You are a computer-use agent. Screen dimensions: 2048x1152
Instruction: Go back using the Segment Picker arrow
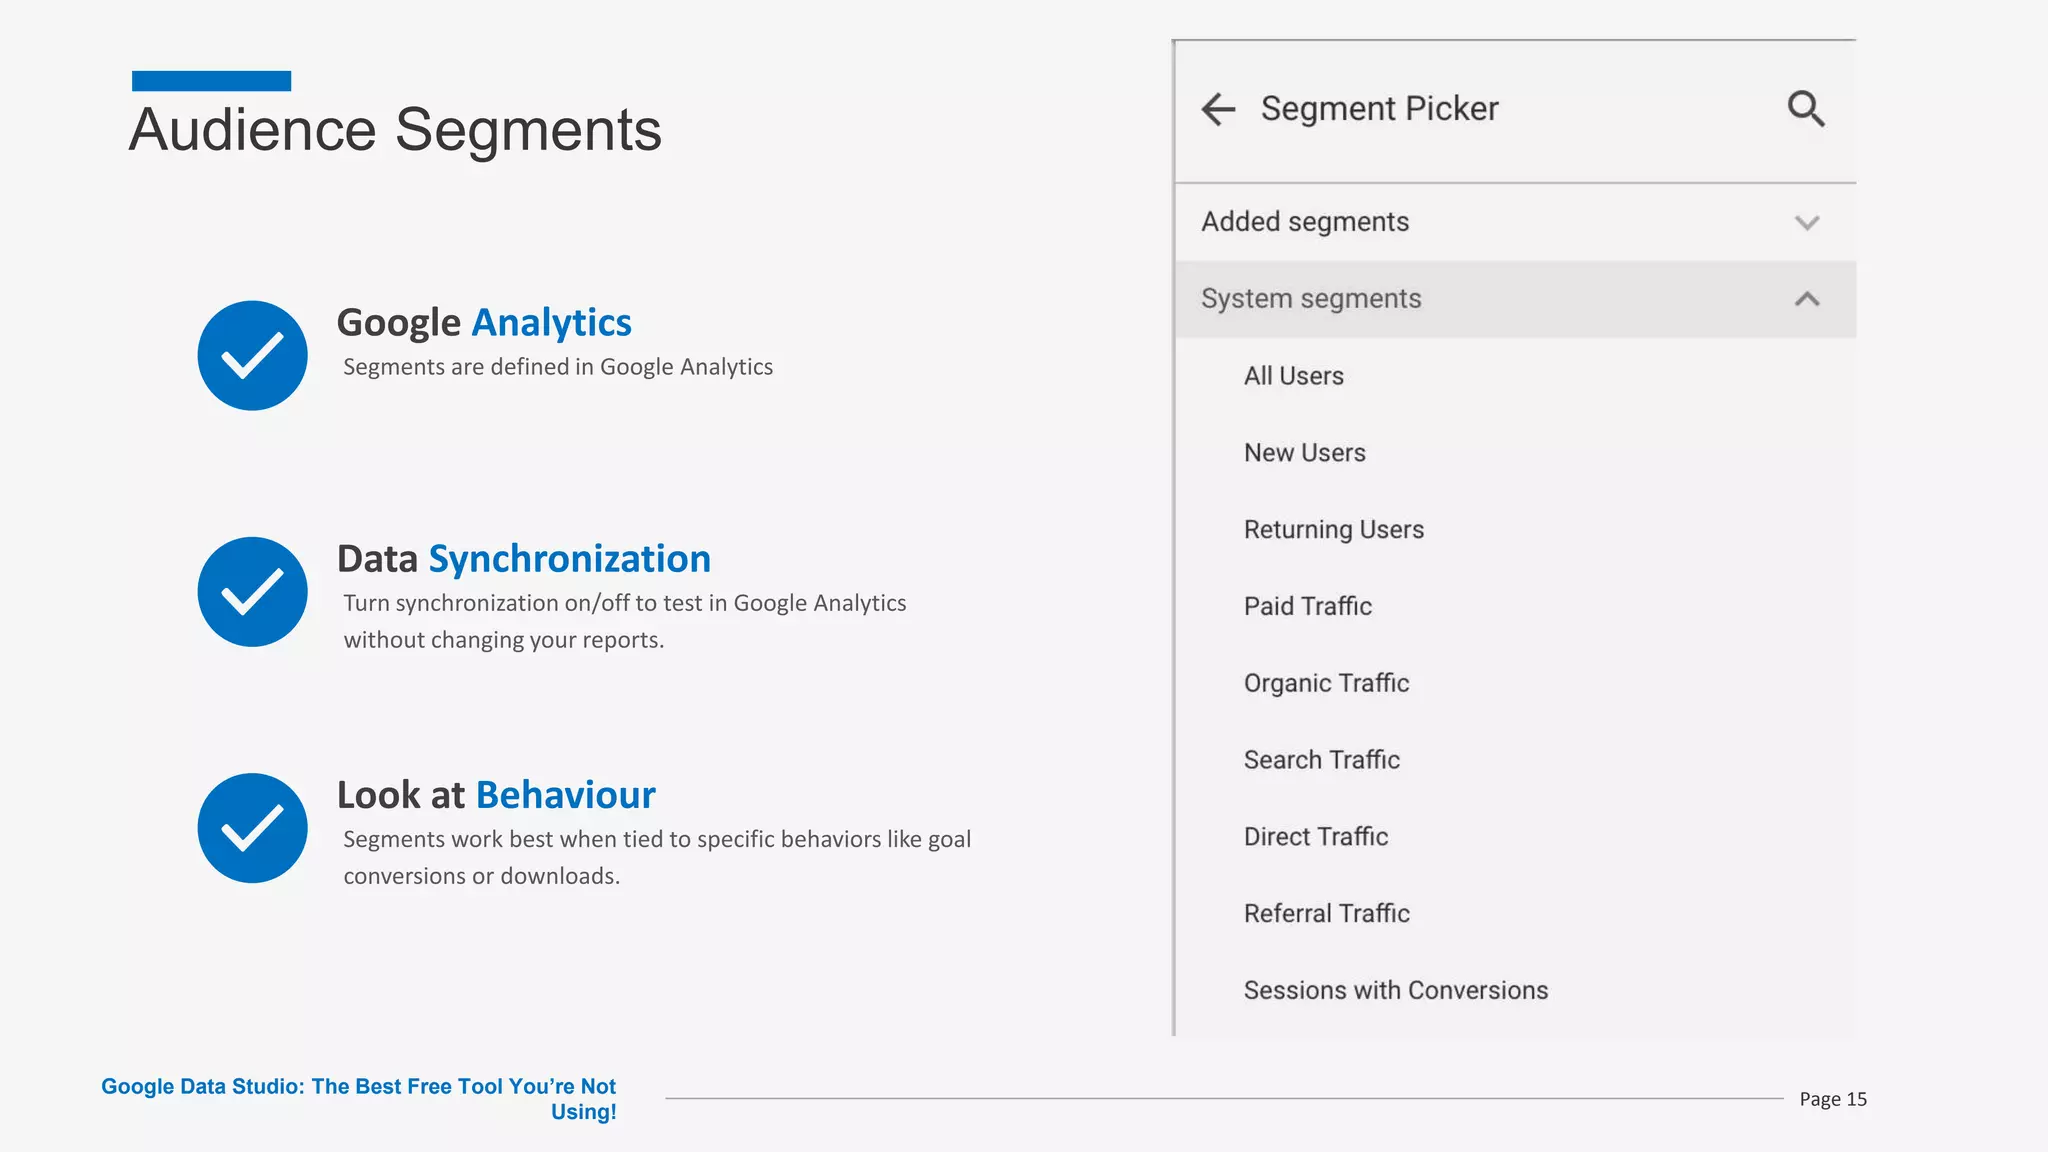1218,109
